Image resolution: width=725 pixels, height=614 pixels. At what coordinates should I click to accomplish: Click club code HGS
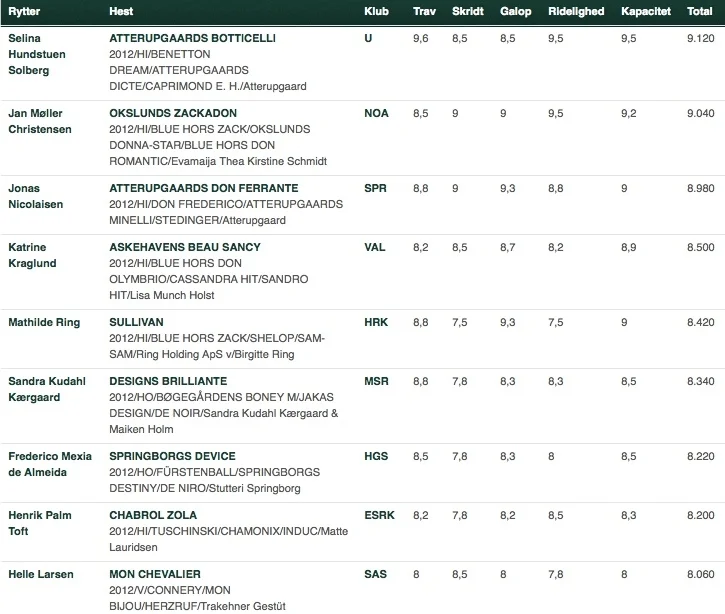pyautogui.click(x=376, y=456)
